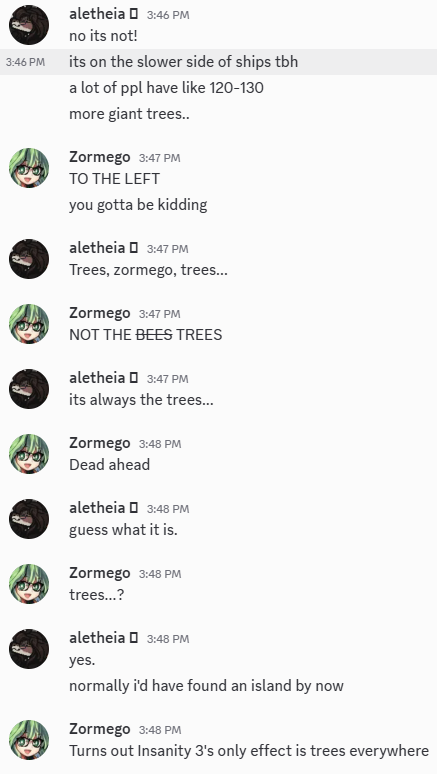
Task: Open Zormego's avatar beside "TO THE LEFT"
Action: click(29, 168)
